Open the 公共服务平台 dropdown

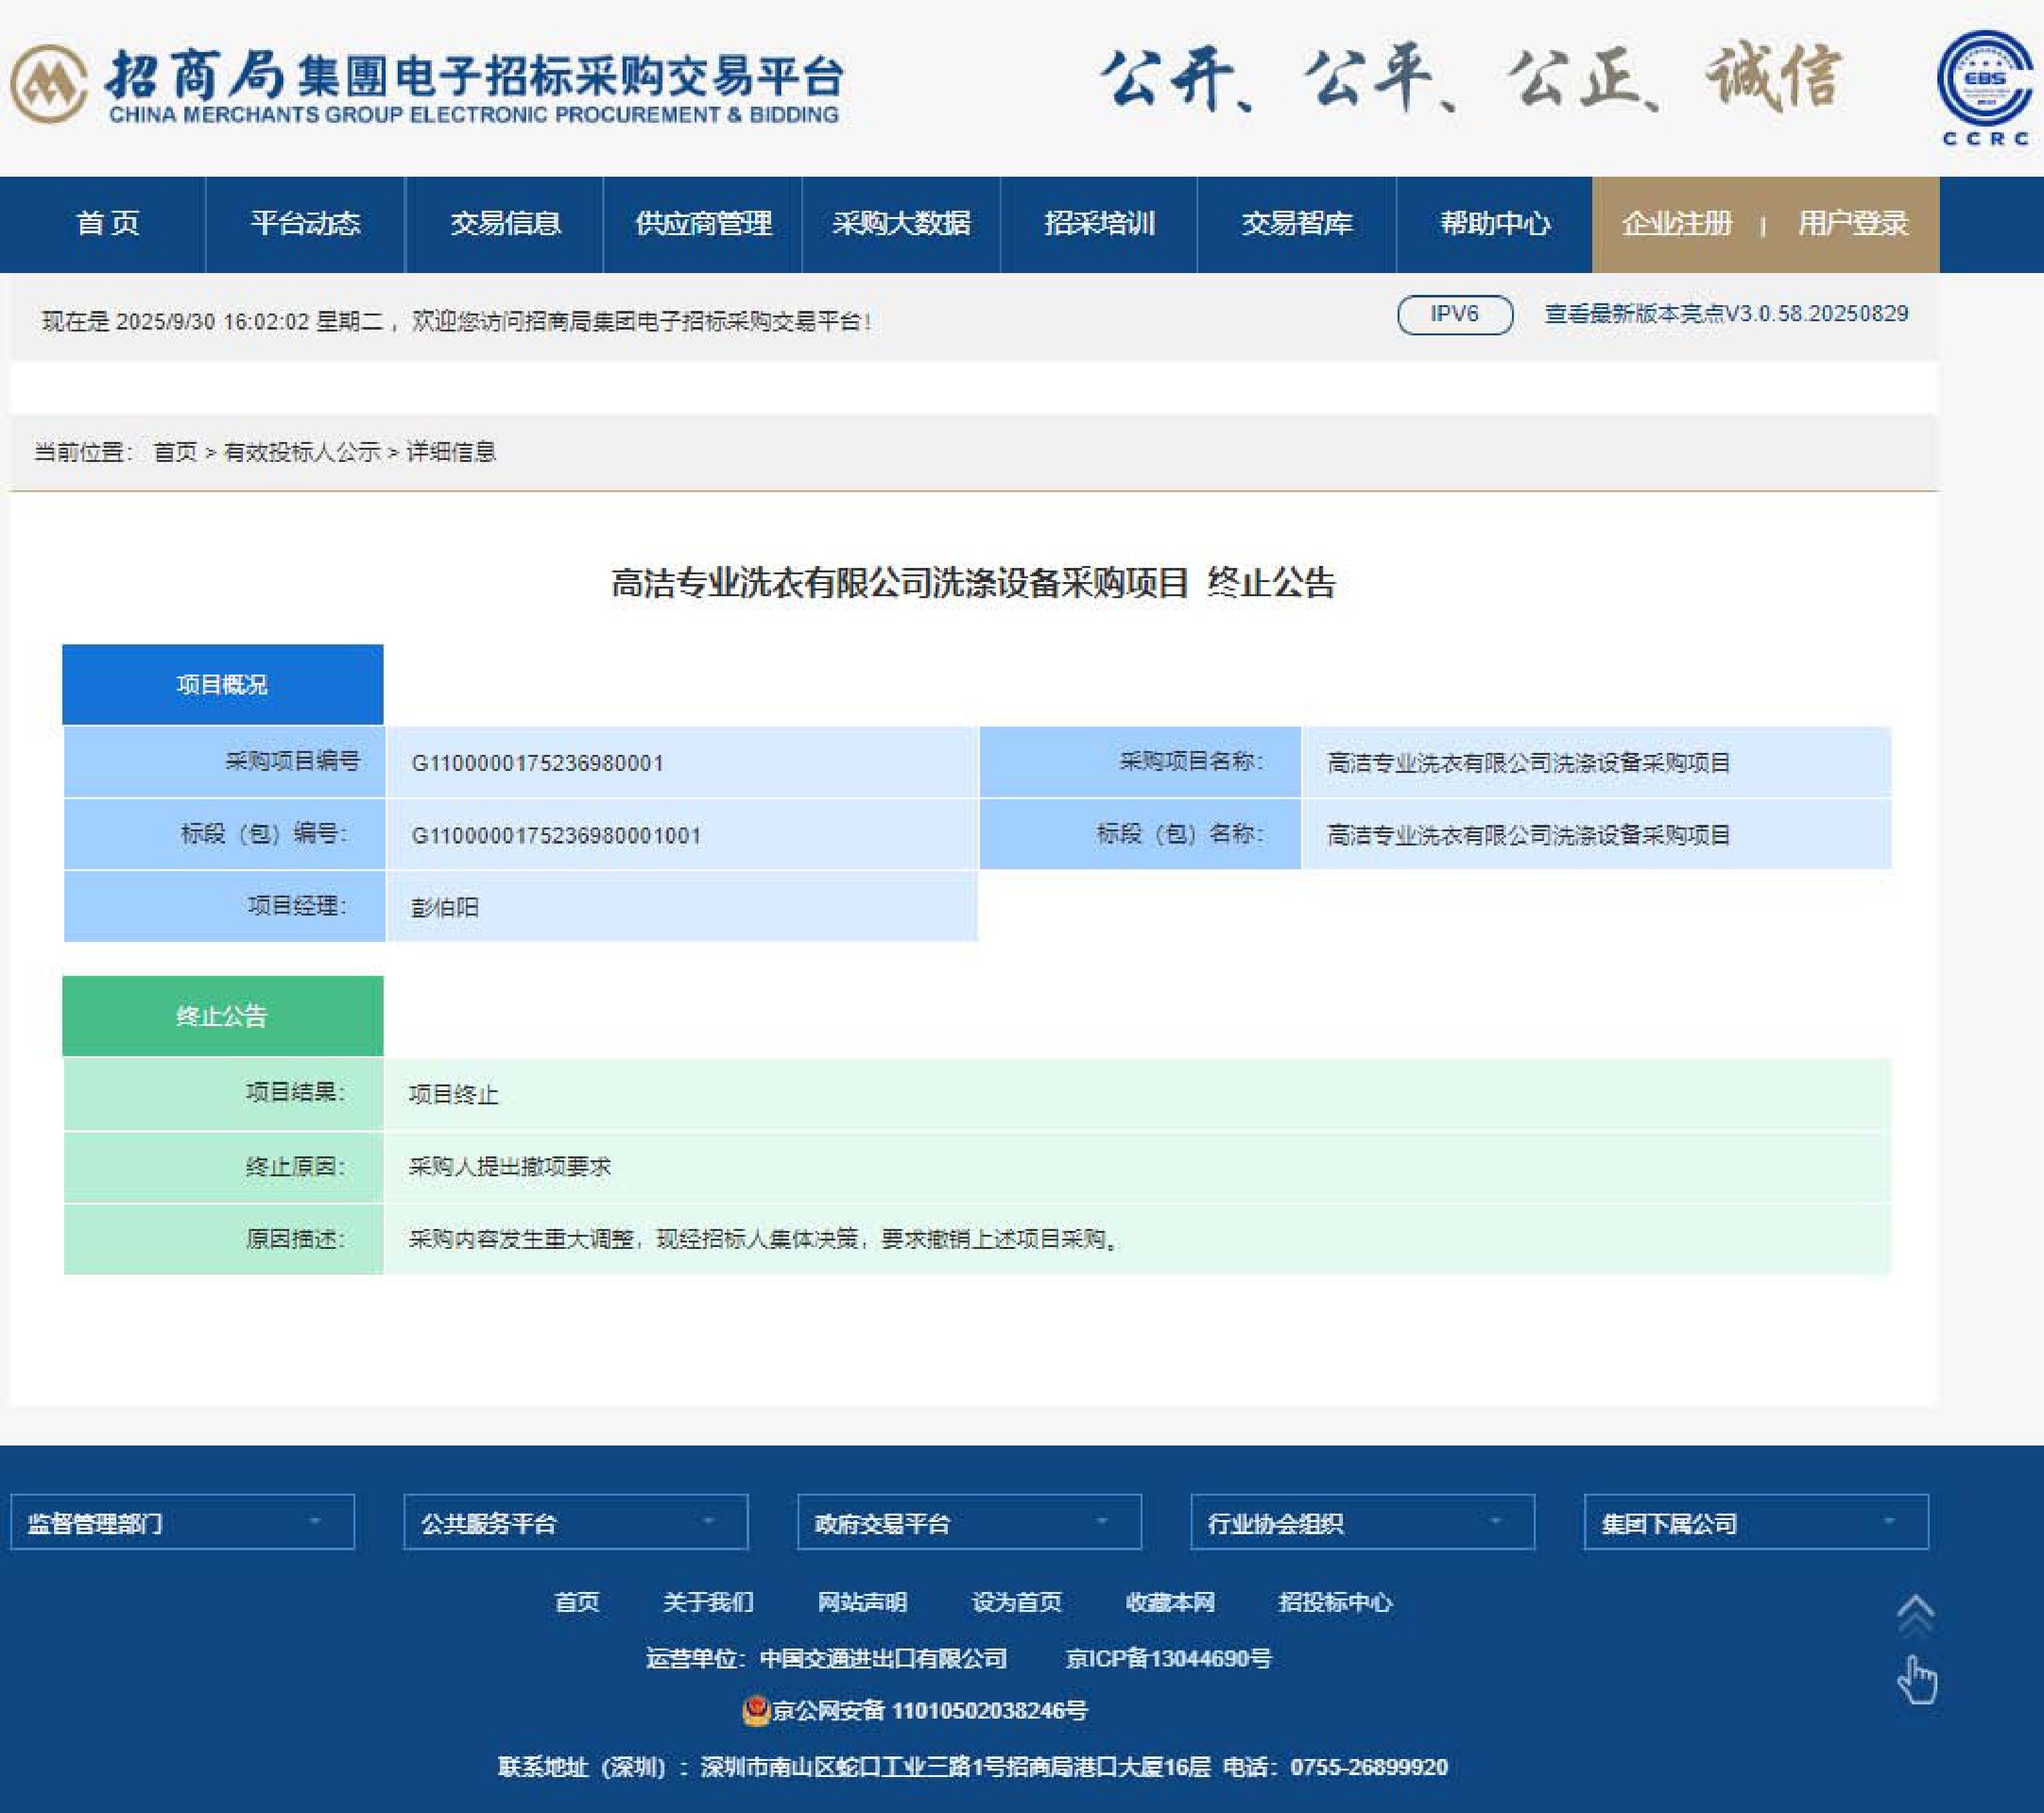[575, 1522]
